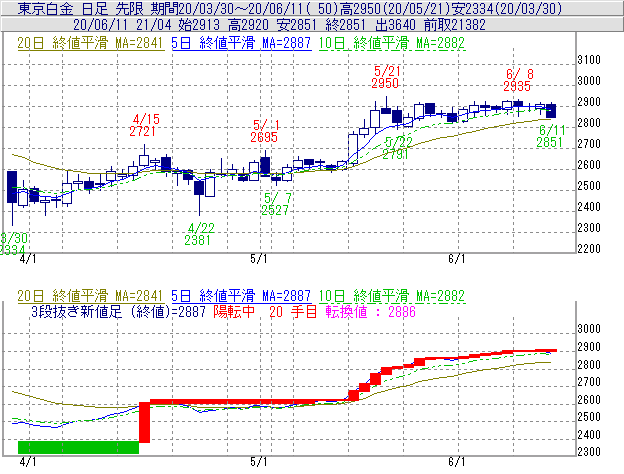Click the 東京白金 日足 先限 title text
This screenshot has width=624, height=474.
tap(82, 8)
